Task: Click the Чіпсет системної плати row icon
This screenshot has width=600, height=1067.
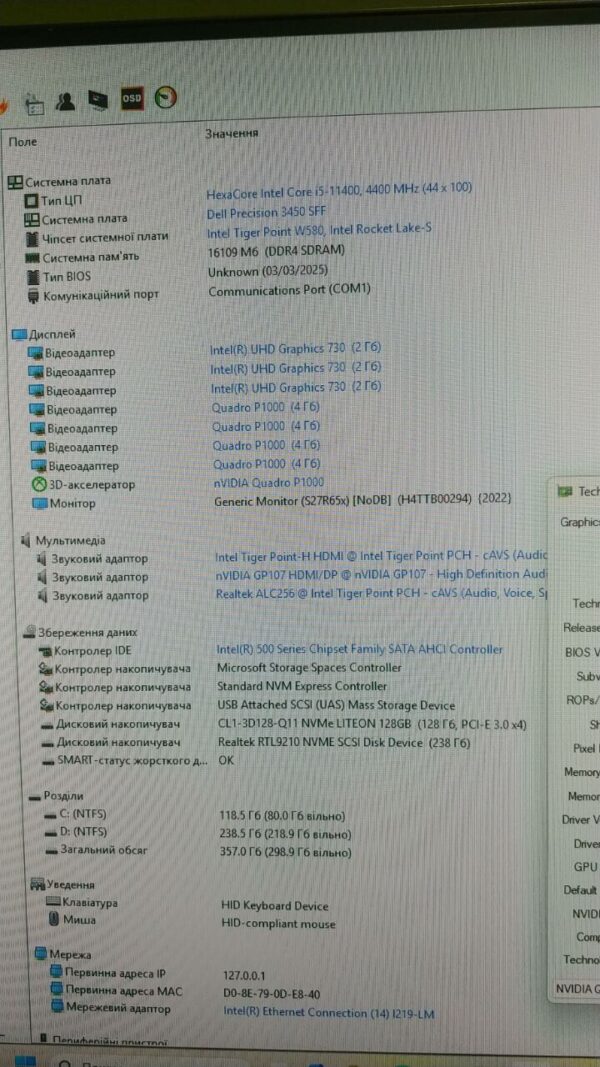Action: pos(32,239)
